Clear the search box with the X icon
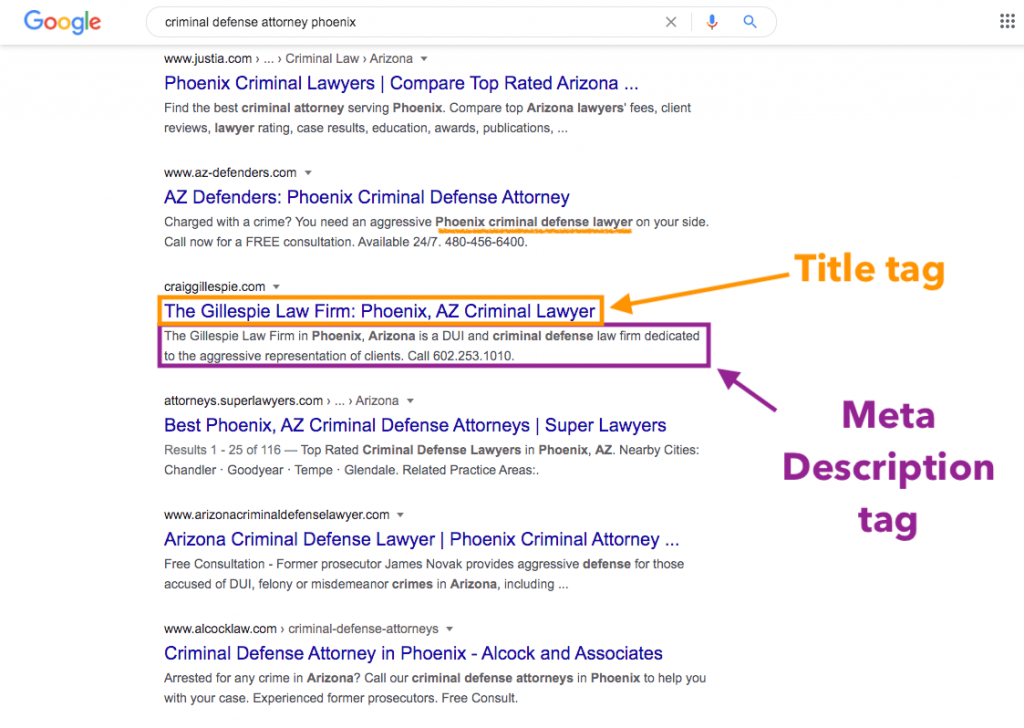 pyautogui.click(x=671, y=22)
